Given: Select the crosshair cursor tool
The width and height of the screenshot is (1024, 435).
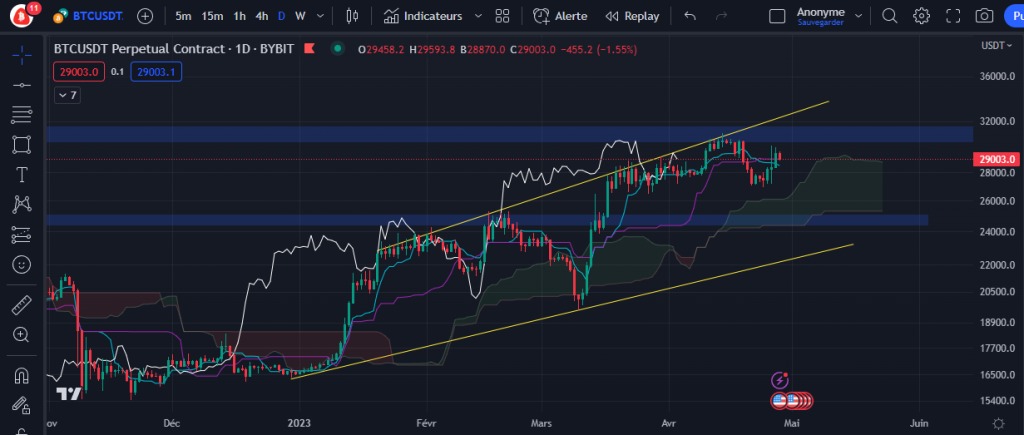Looking at the screenshot, I should coord(22,56).
